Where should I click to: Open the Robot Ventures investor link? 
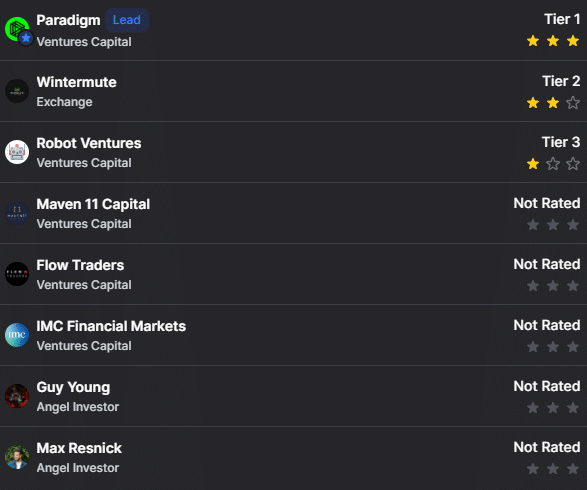(x=89, y=143)
